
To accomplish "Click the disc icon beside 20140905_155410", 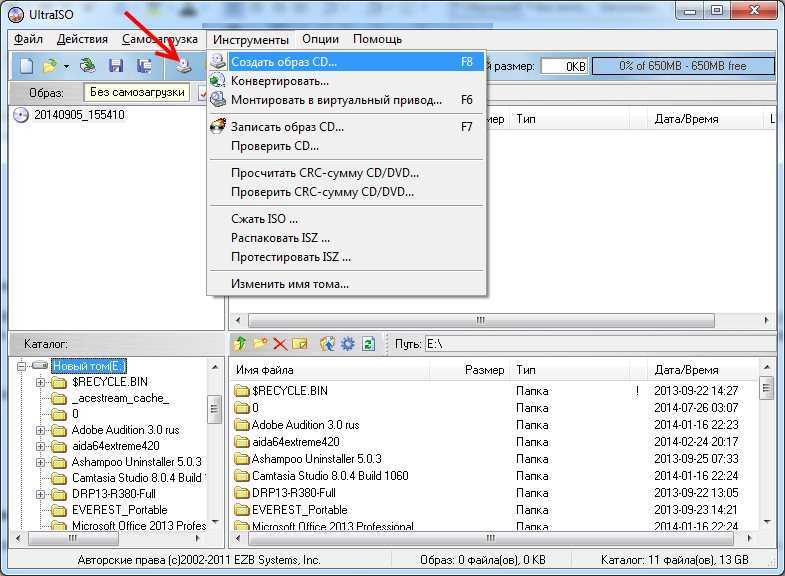I will 21,115.
